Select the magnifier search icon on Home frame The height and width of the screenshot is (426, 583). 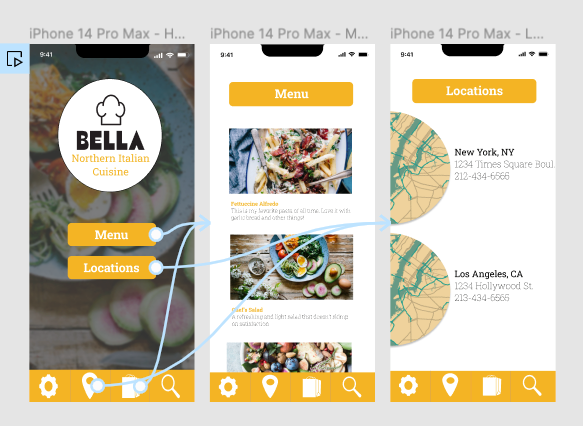(171, 386)
